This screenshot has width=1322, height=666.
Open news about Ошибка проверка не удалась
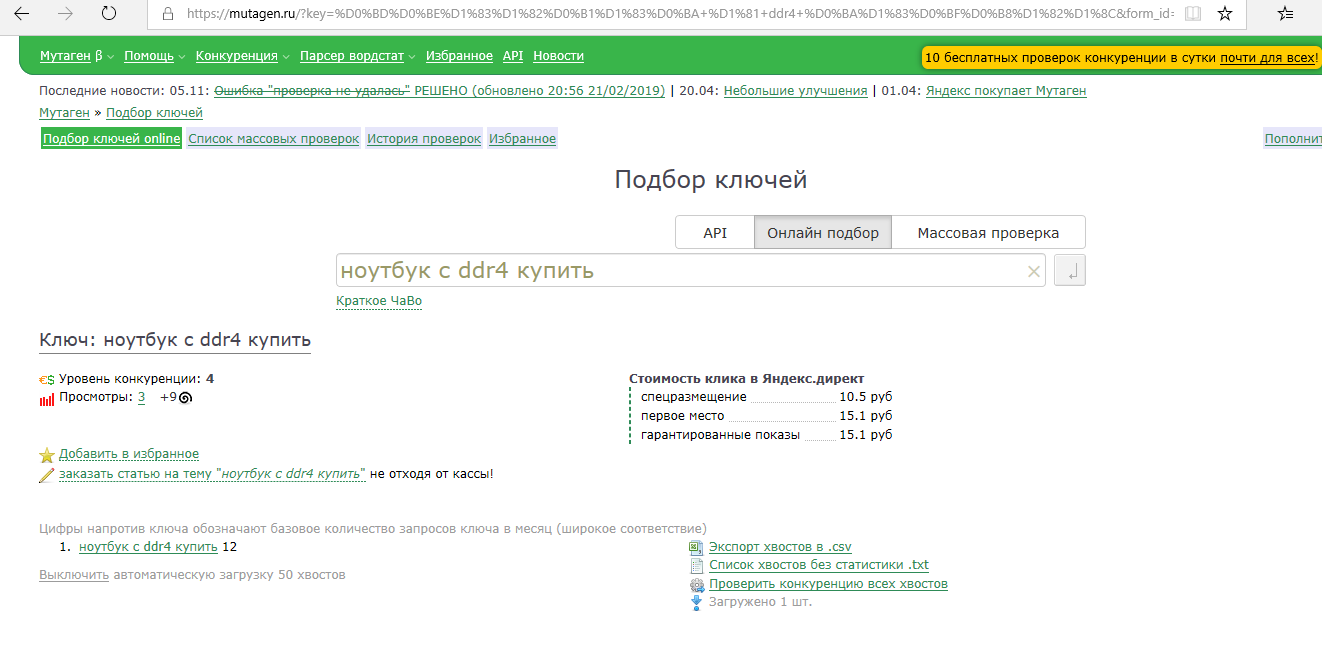click(440, 91)
